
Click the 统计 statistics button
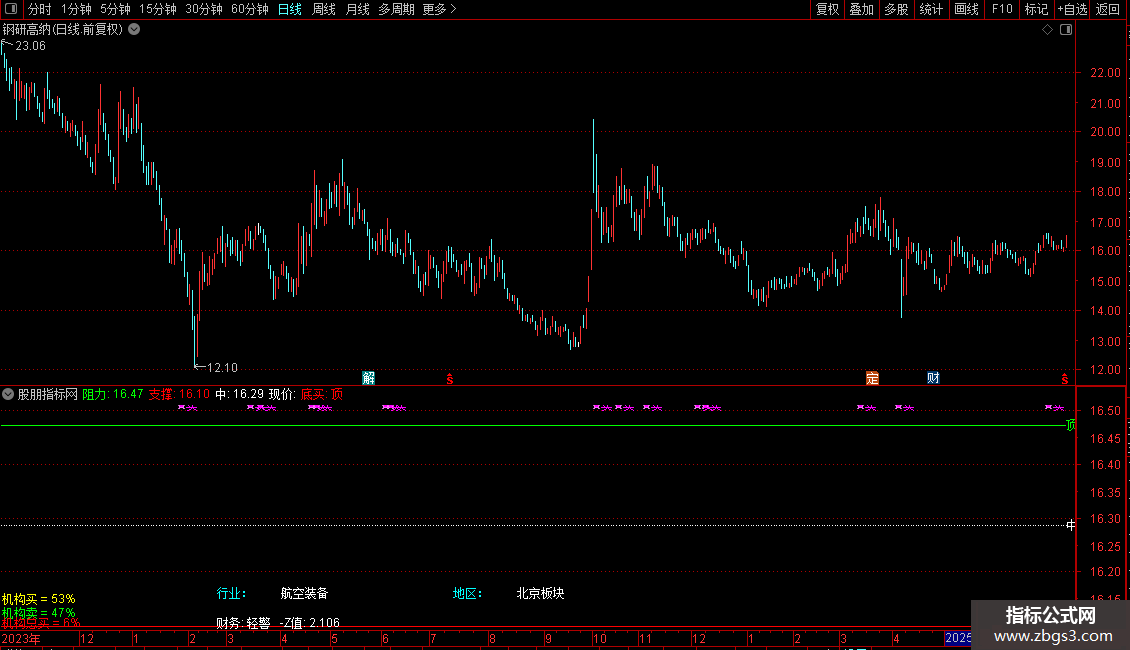931,9
